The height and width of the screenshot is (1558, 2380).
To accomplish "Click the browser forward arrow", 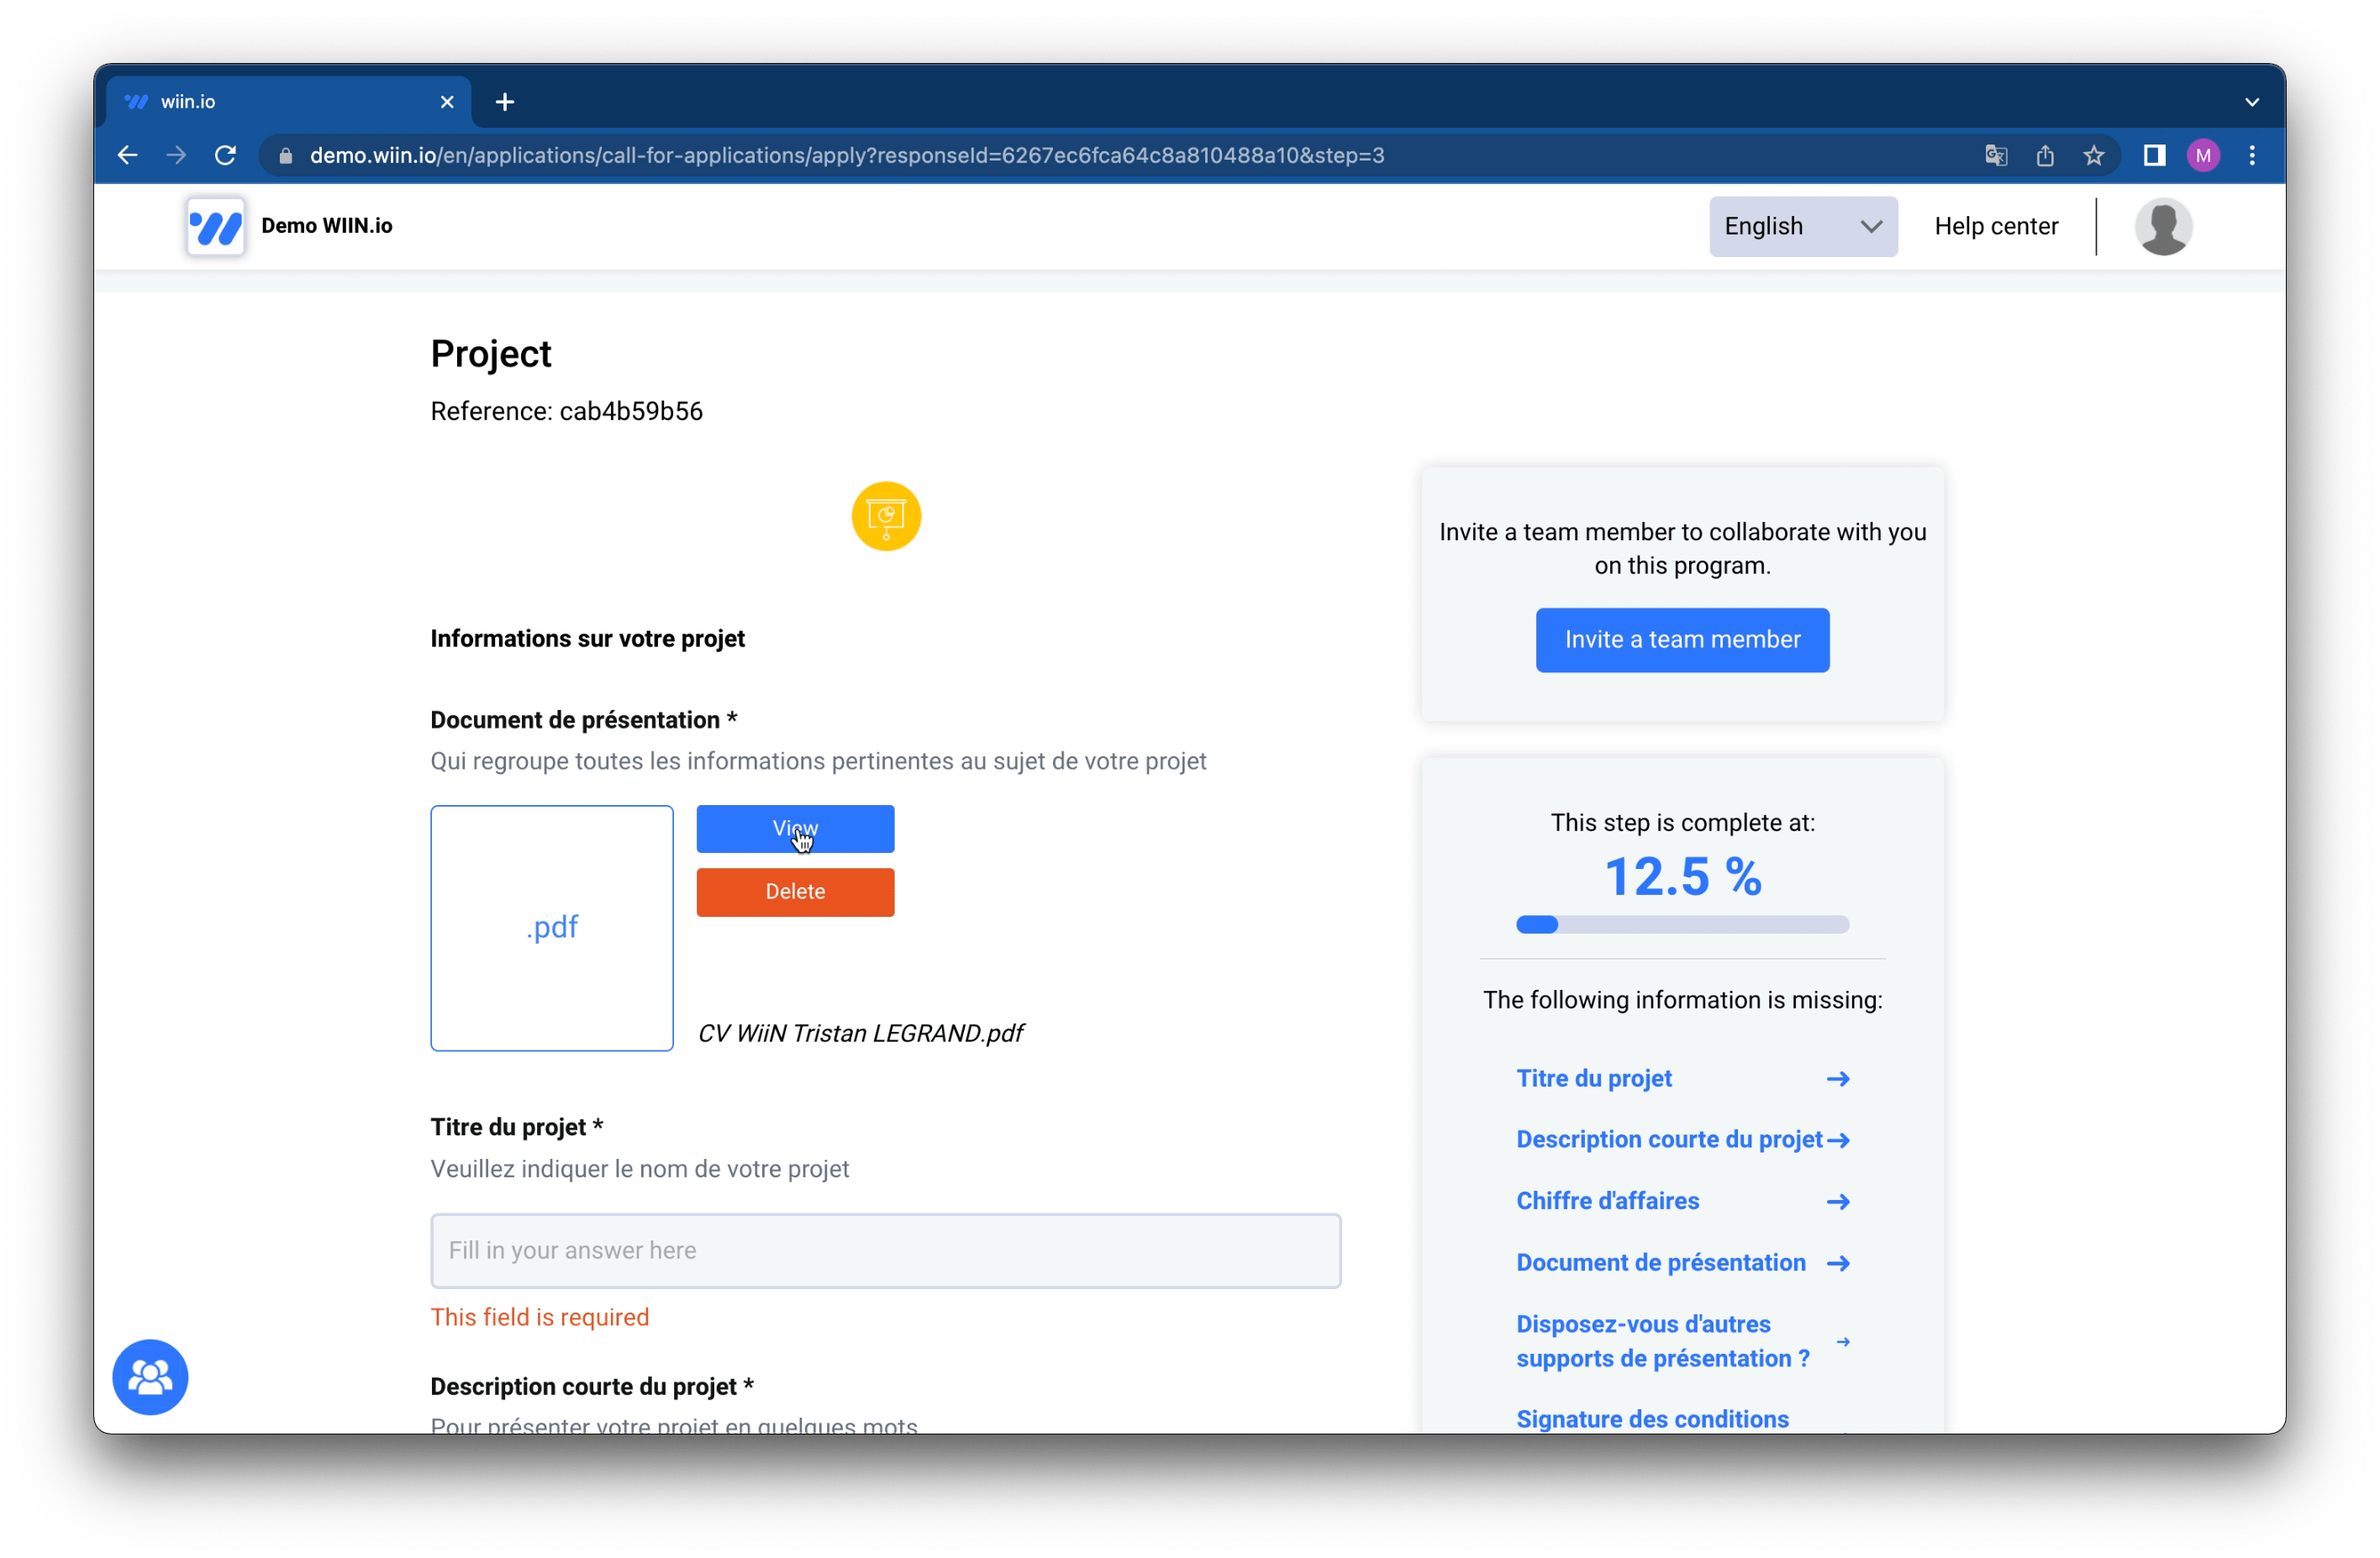I will (x=176, y=155).
